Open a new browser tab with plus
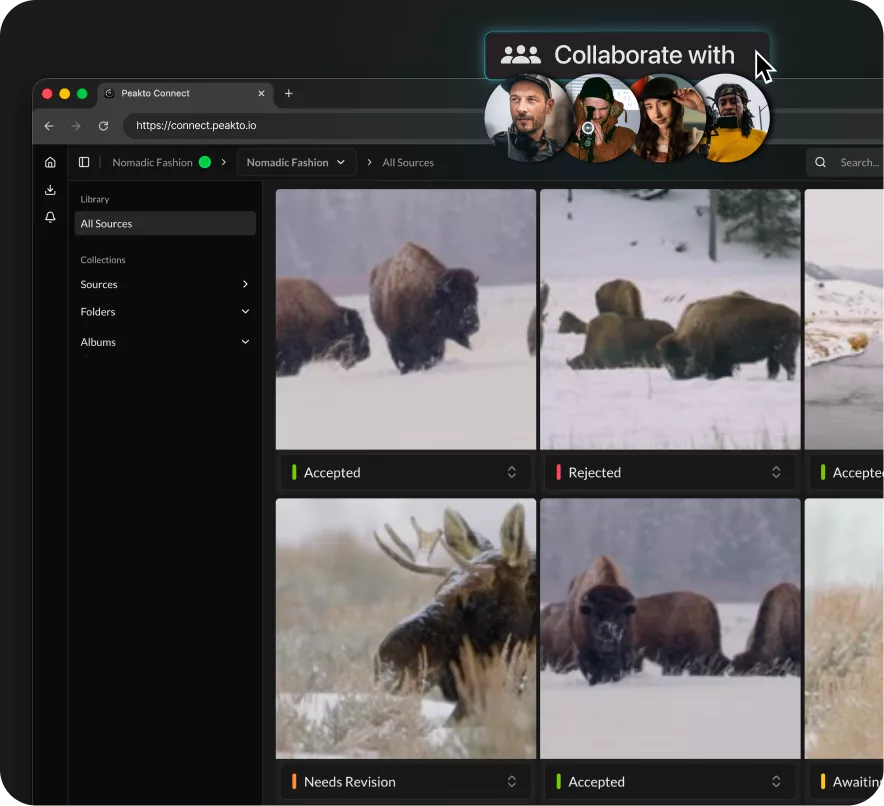Screen dimensions: 884x806 coord(289,94)
